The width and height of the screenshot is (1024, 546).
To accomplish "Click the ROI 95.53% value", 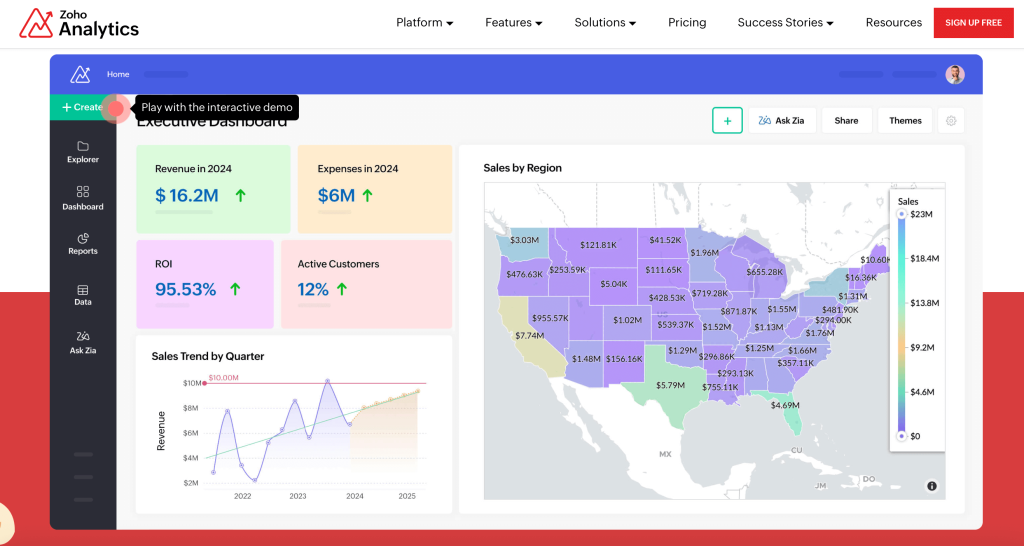I will point(185,289).
